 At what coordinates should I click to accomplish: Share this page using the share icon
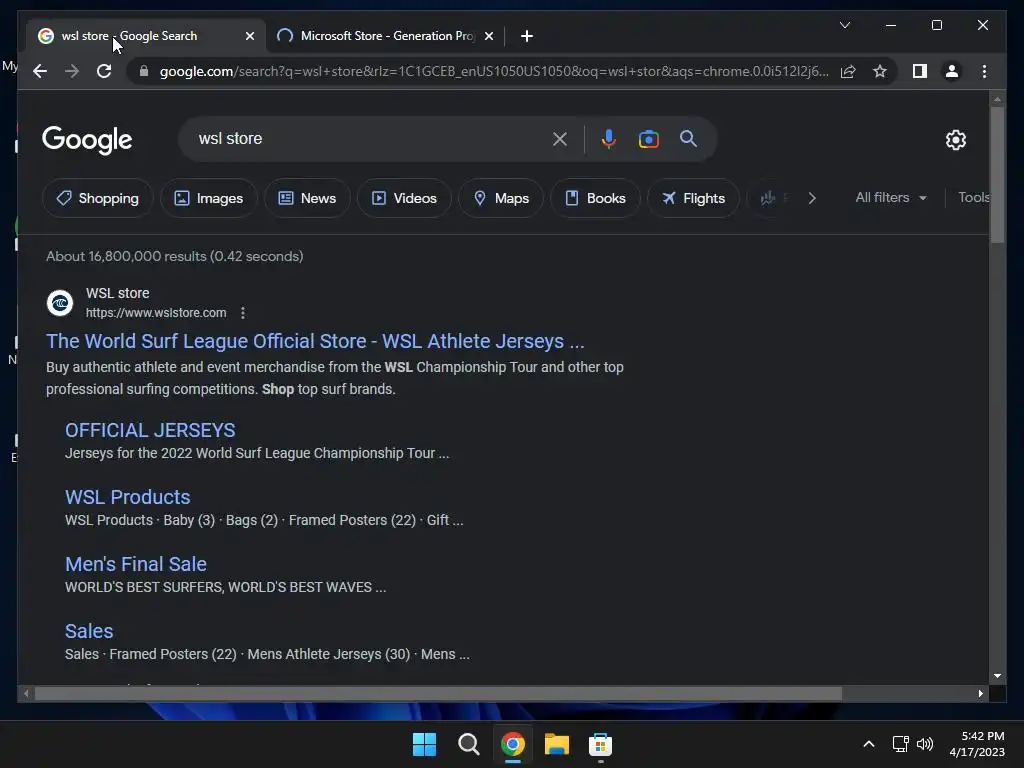pos(848,71)
